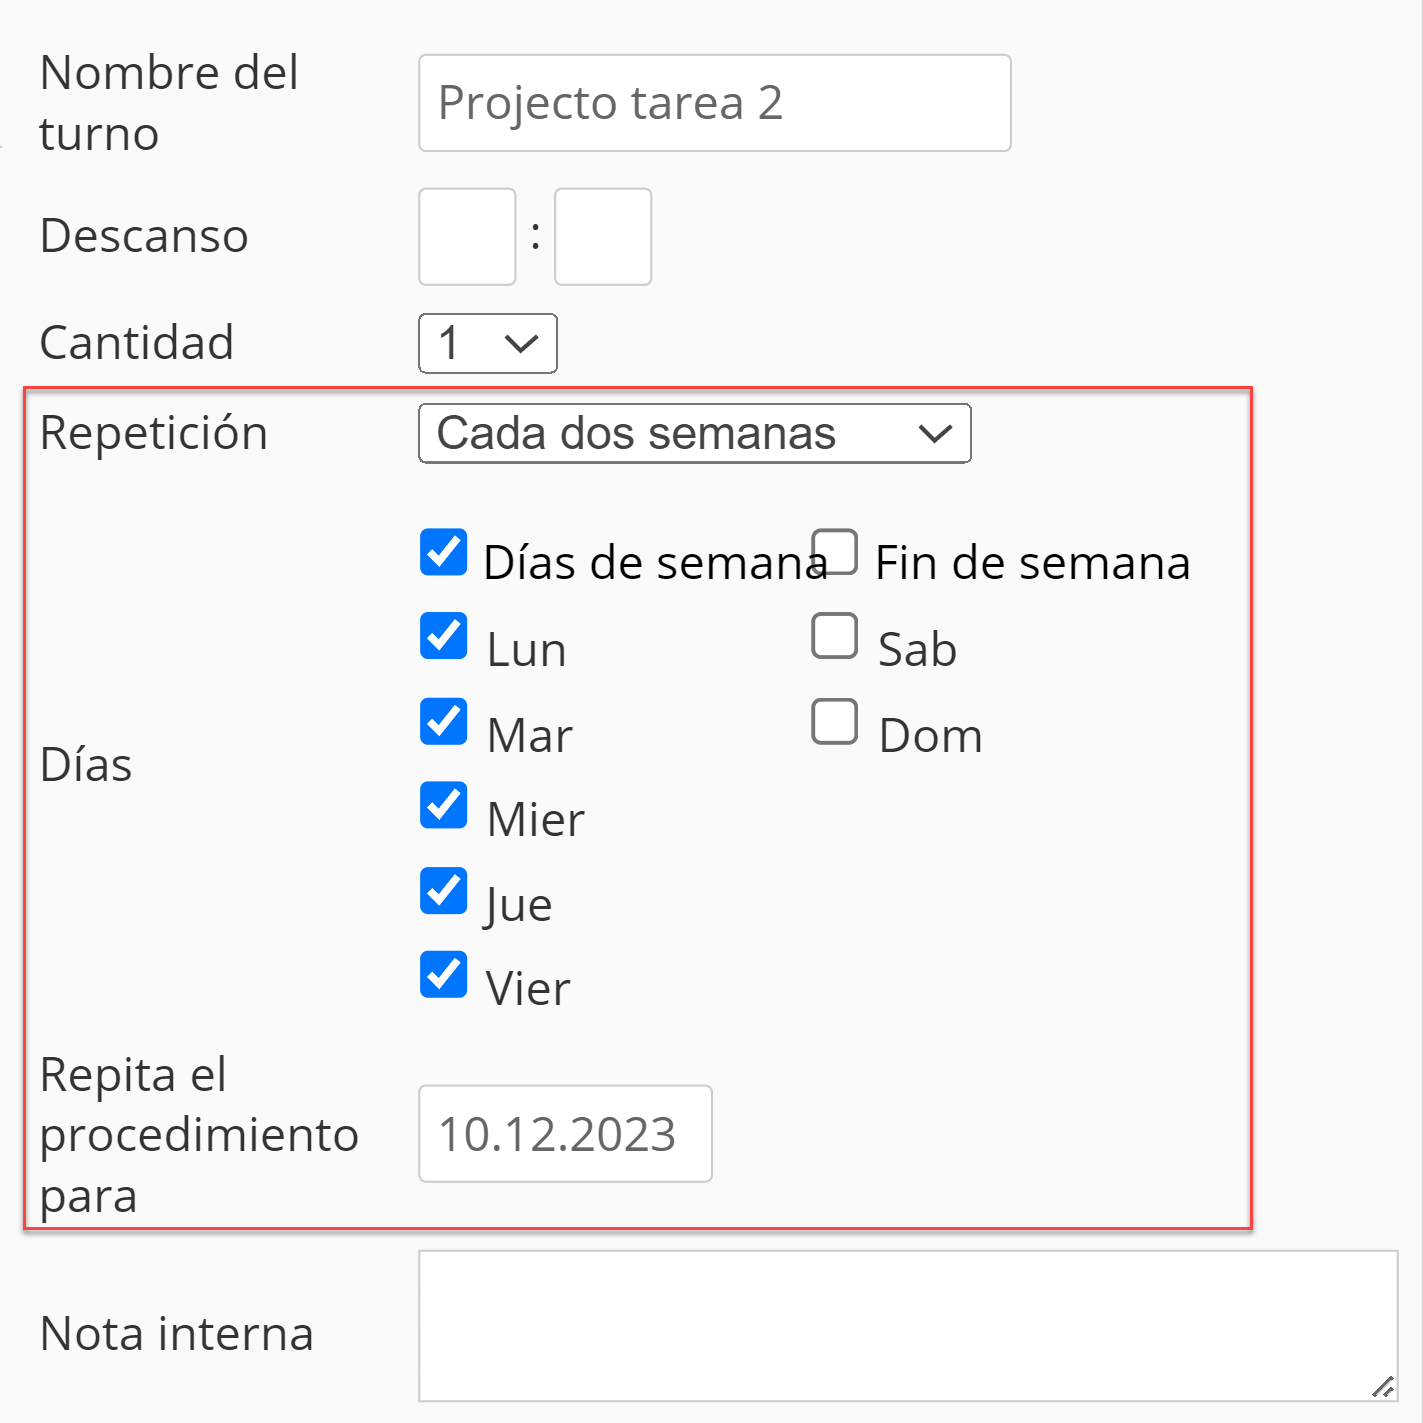Screen dimensions: 1423x1423
Task: Grab the Nota interna resize handle
Action: pyautogui.click(x=1383, y=1387)
